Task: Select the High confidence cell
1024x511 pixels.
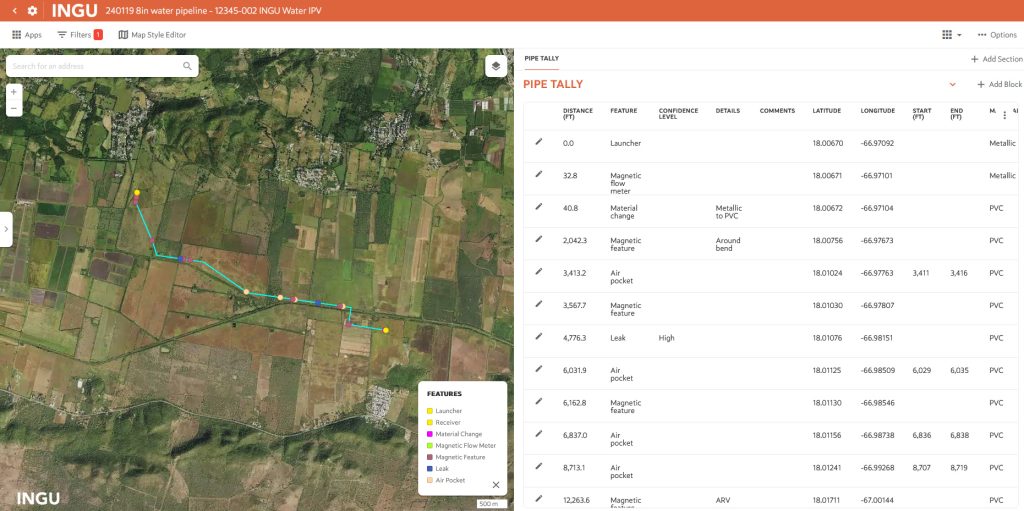Action: point(667,338)
